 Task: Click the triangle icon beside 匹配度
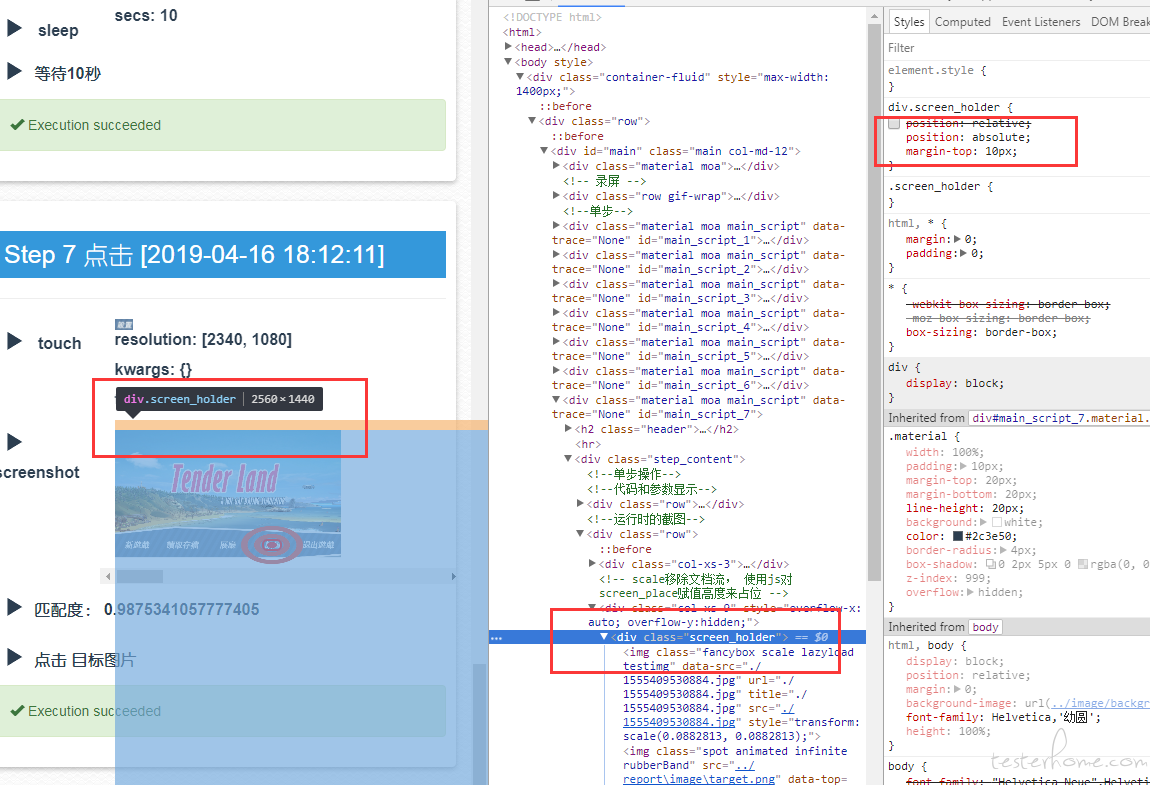tap(14, 607)
